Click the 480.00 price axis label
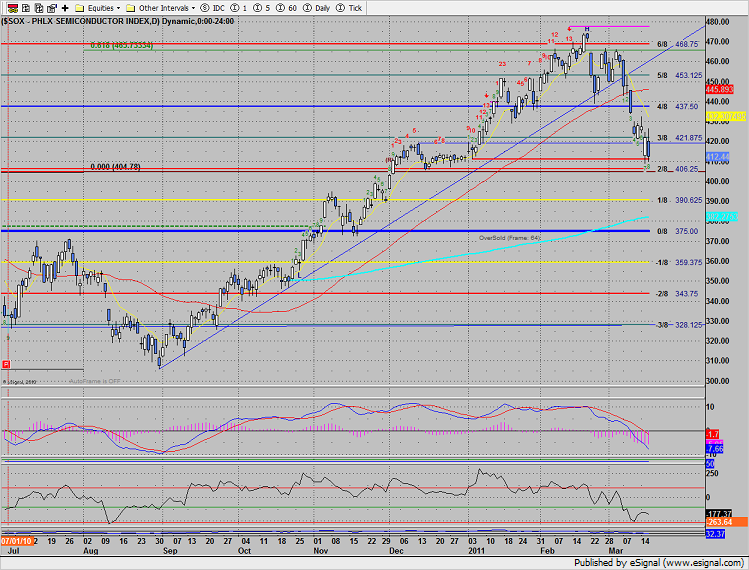 718,22
